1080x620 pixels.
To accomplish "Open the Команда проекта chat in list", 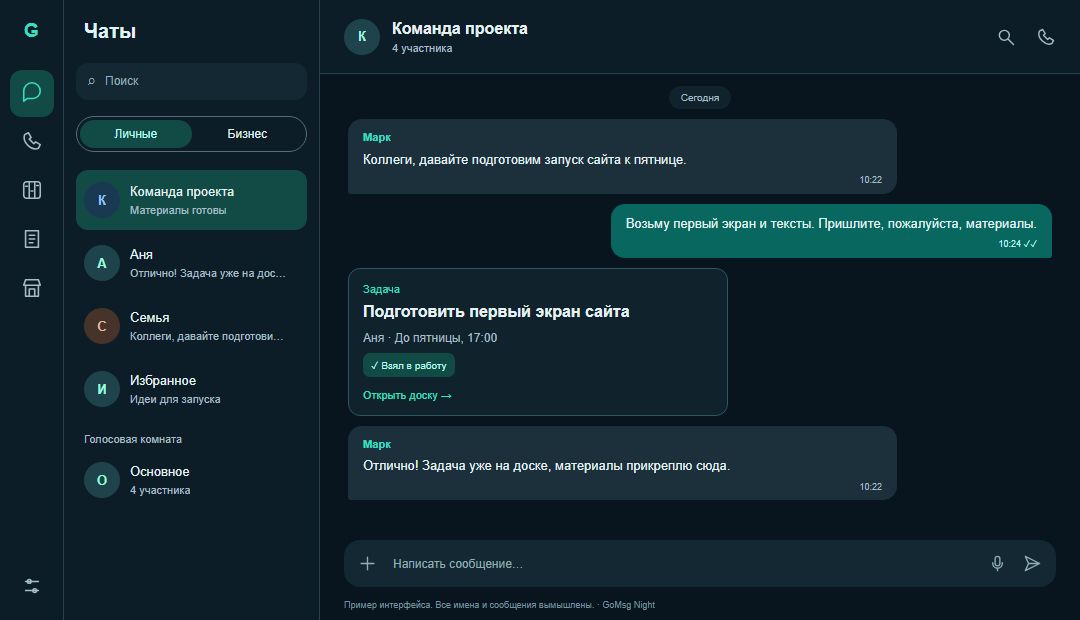I will coord(191,200).
